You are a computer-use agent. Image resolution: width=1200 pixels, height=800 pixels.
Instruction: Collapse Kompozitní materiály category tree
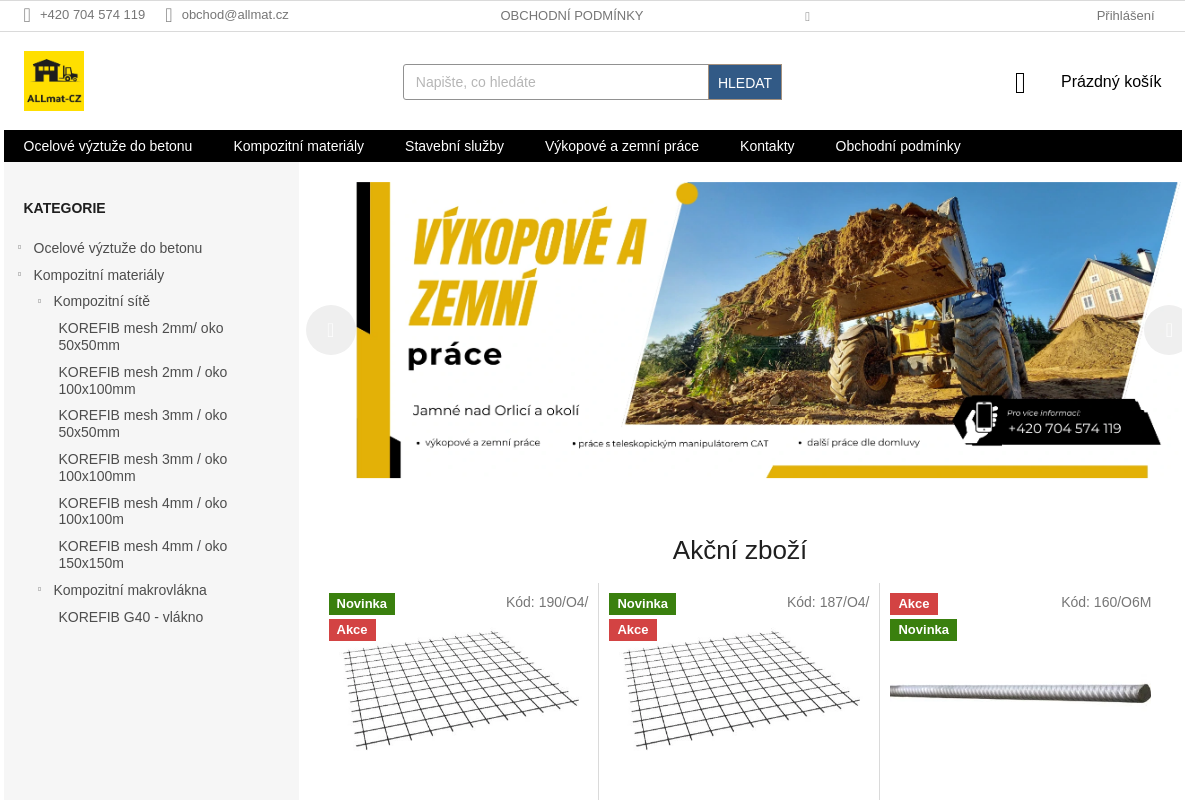tap(19, 274)
